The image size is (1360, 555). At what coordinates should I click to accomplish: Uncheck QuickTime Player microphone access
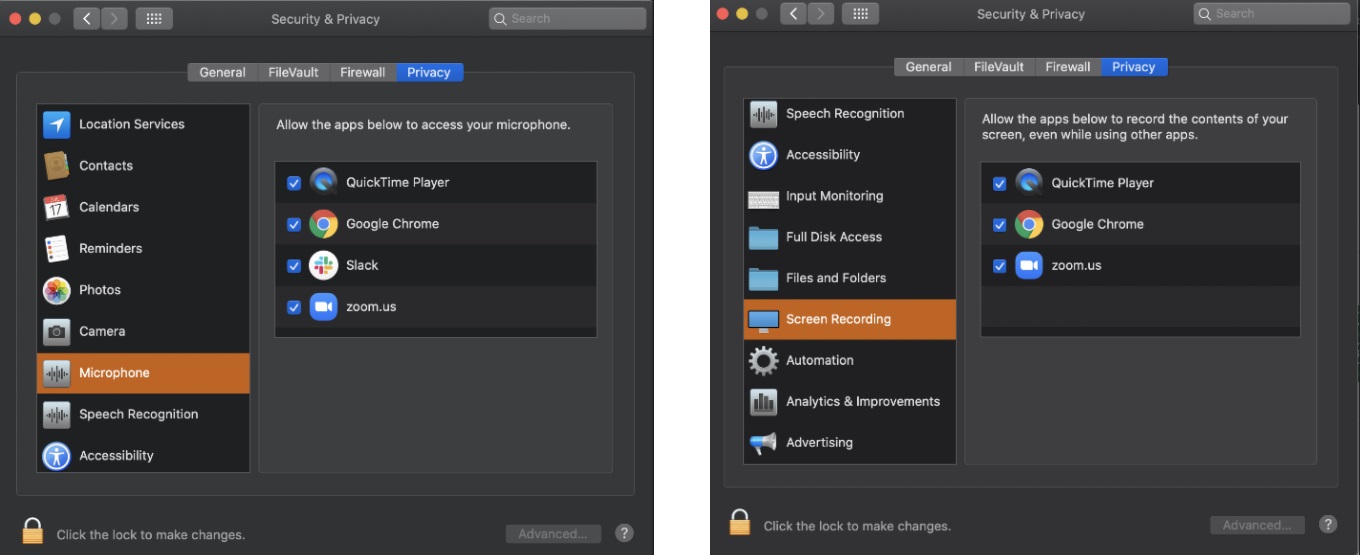[x=294, y=183]
